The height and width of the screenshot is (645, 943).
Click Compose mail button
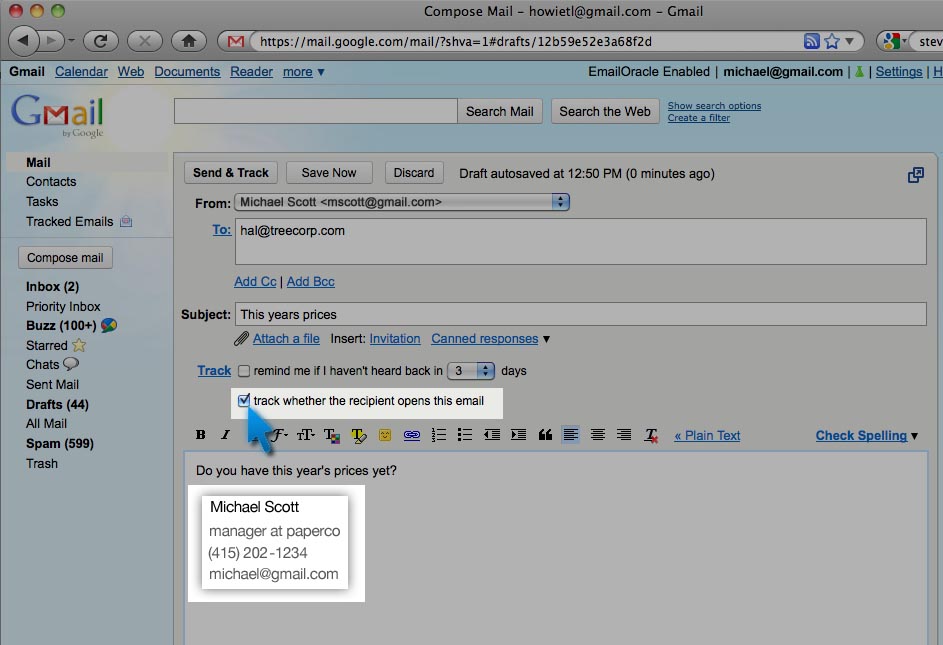pos(65,258)
